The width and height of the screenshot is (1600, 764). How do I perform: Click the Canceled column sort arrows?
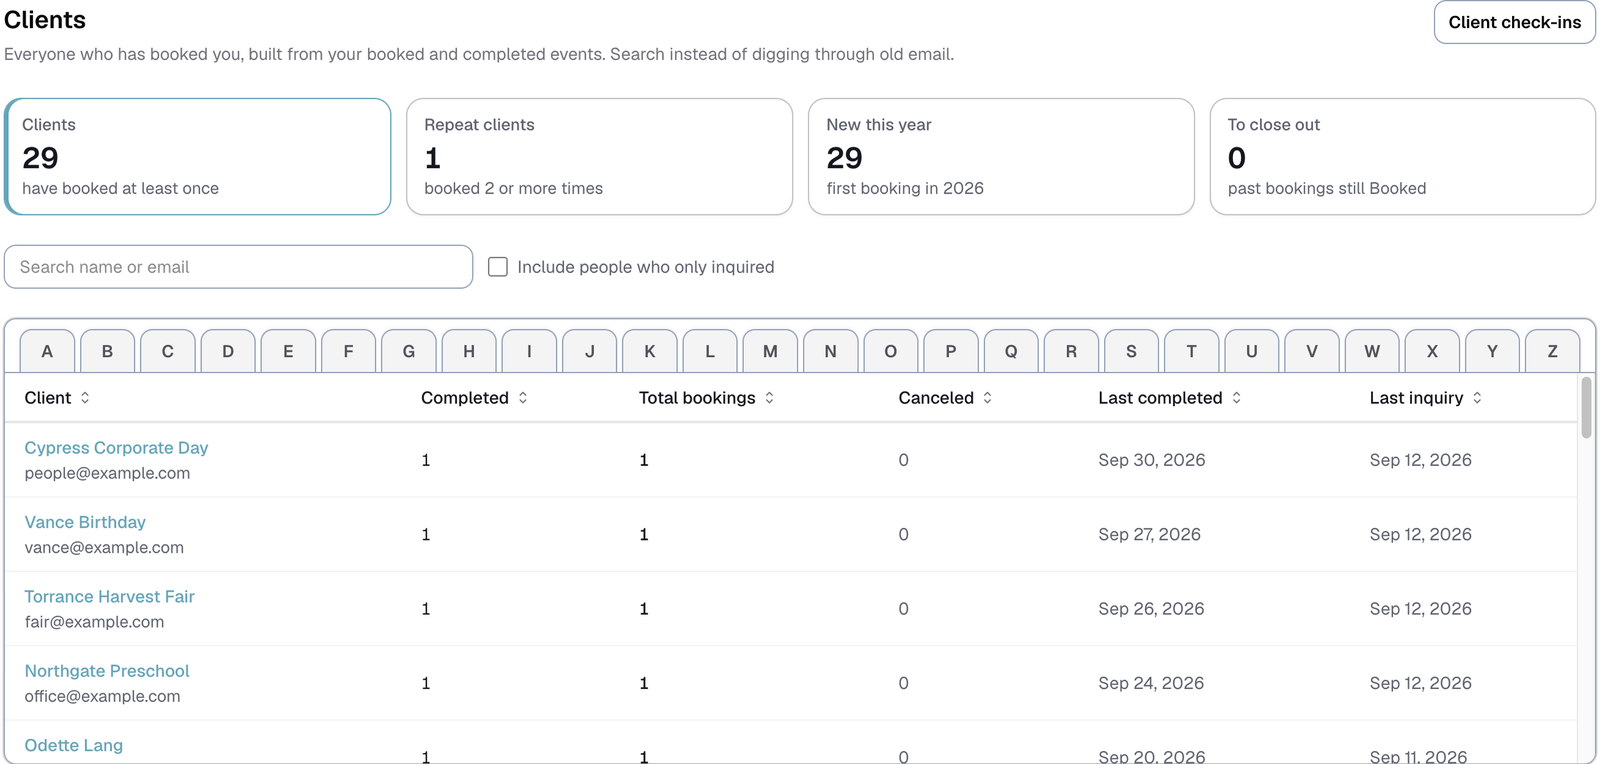pyautogui.click(x=988, y=398)
